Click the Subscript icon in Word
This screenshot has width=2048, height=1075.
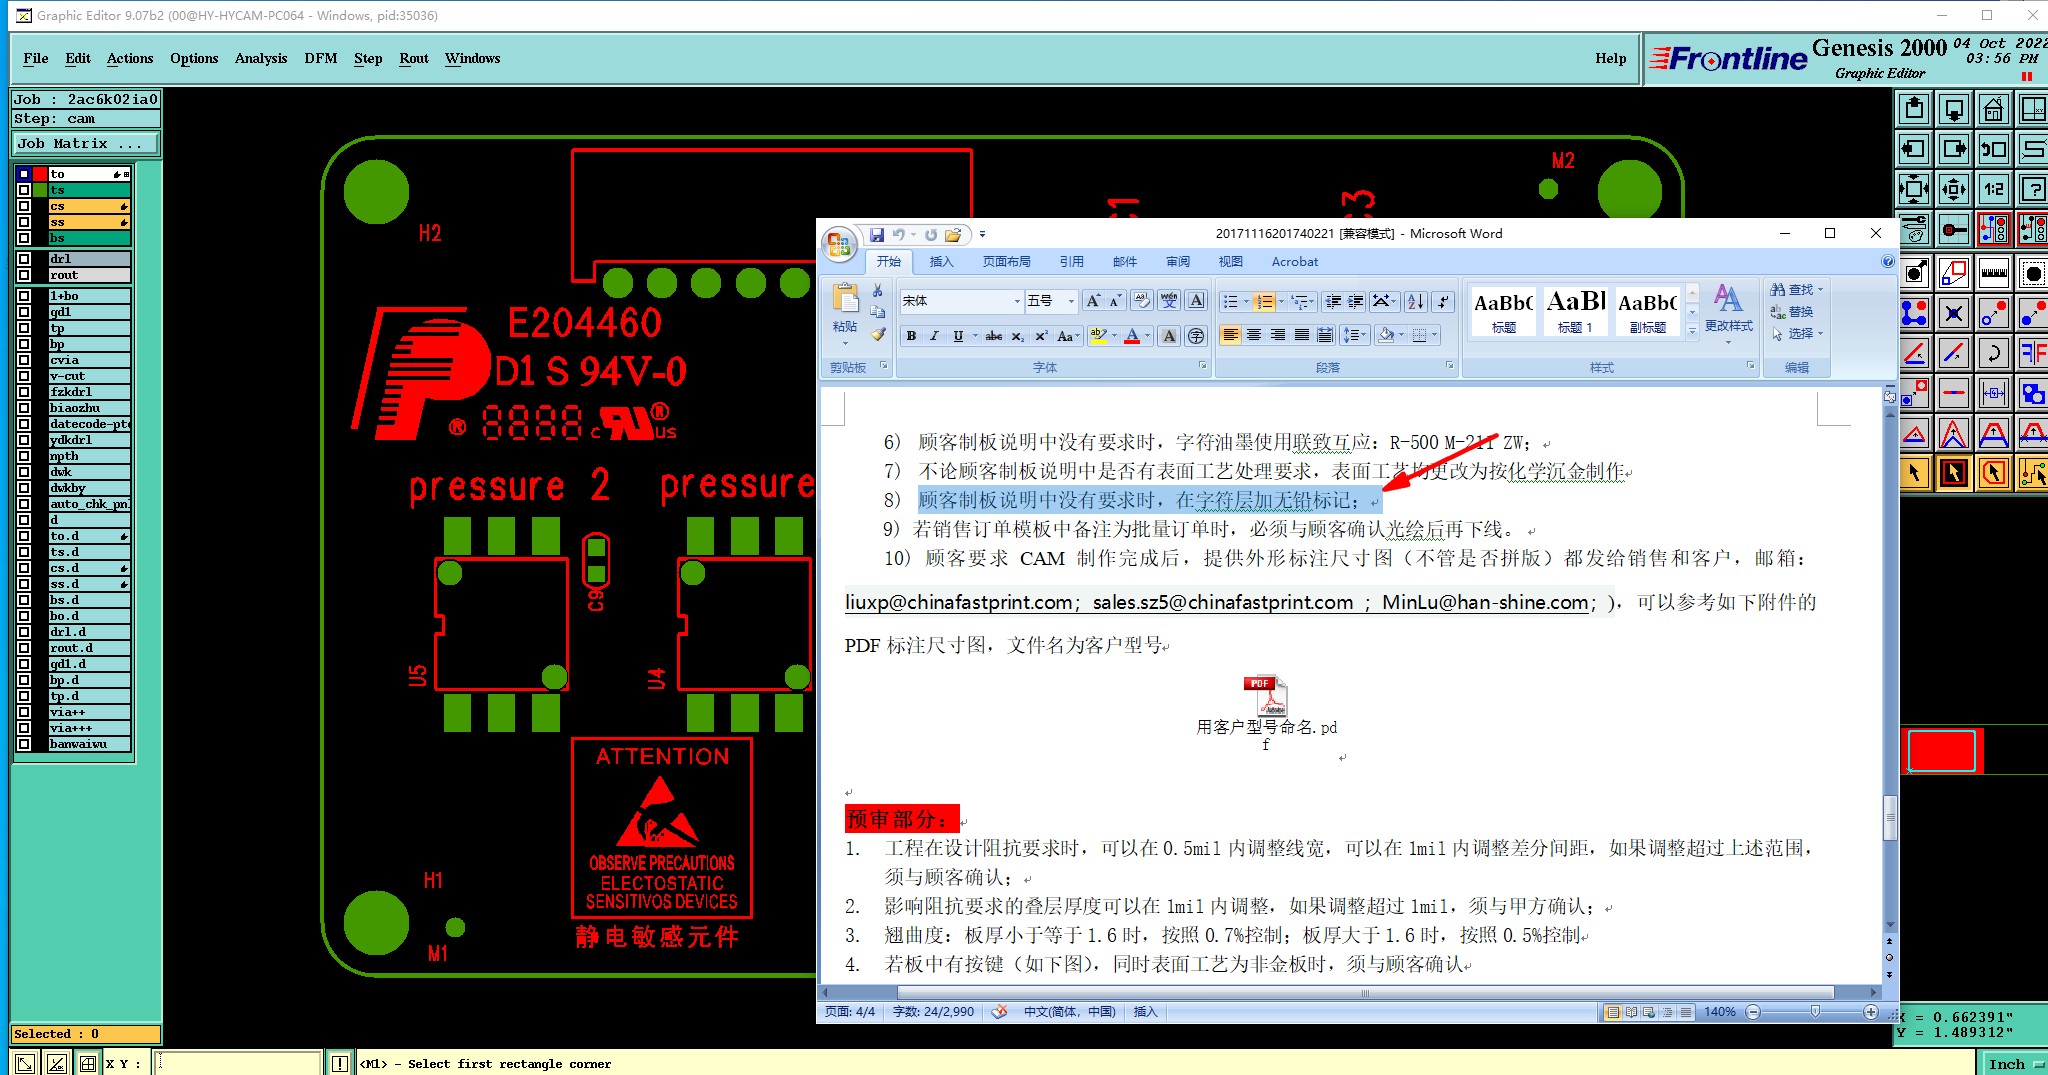1017,336
